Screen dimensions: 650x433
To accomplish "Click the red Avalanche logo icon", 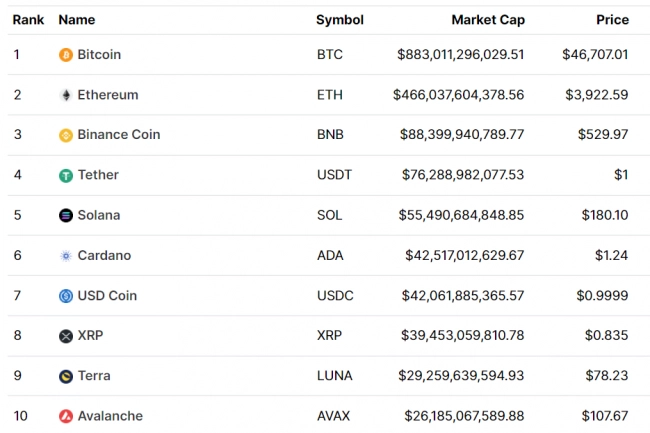I will [66, 416].
